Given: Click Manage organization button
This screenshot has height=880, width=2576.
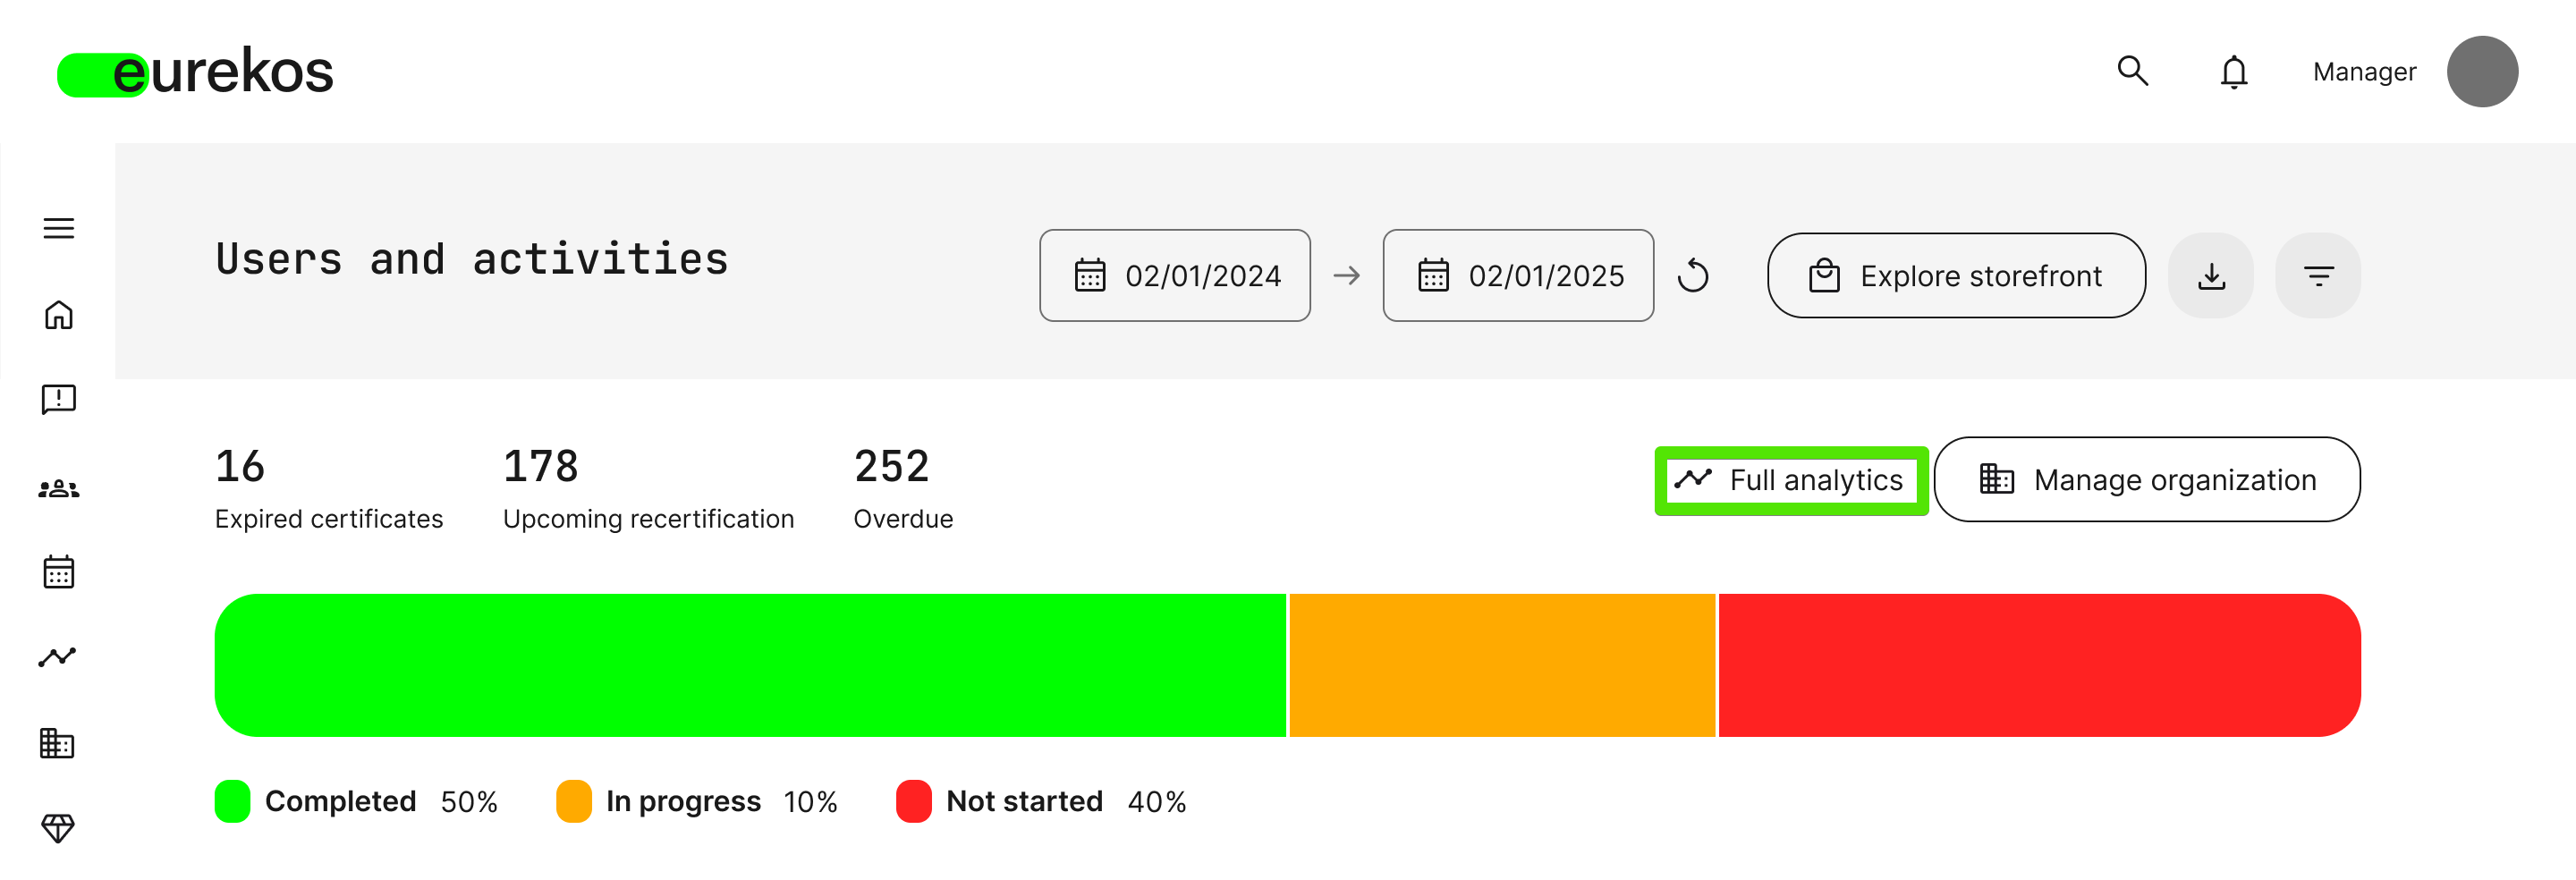Looking at the screenshot, I should pyautogui.click(x=2147, y=480).
